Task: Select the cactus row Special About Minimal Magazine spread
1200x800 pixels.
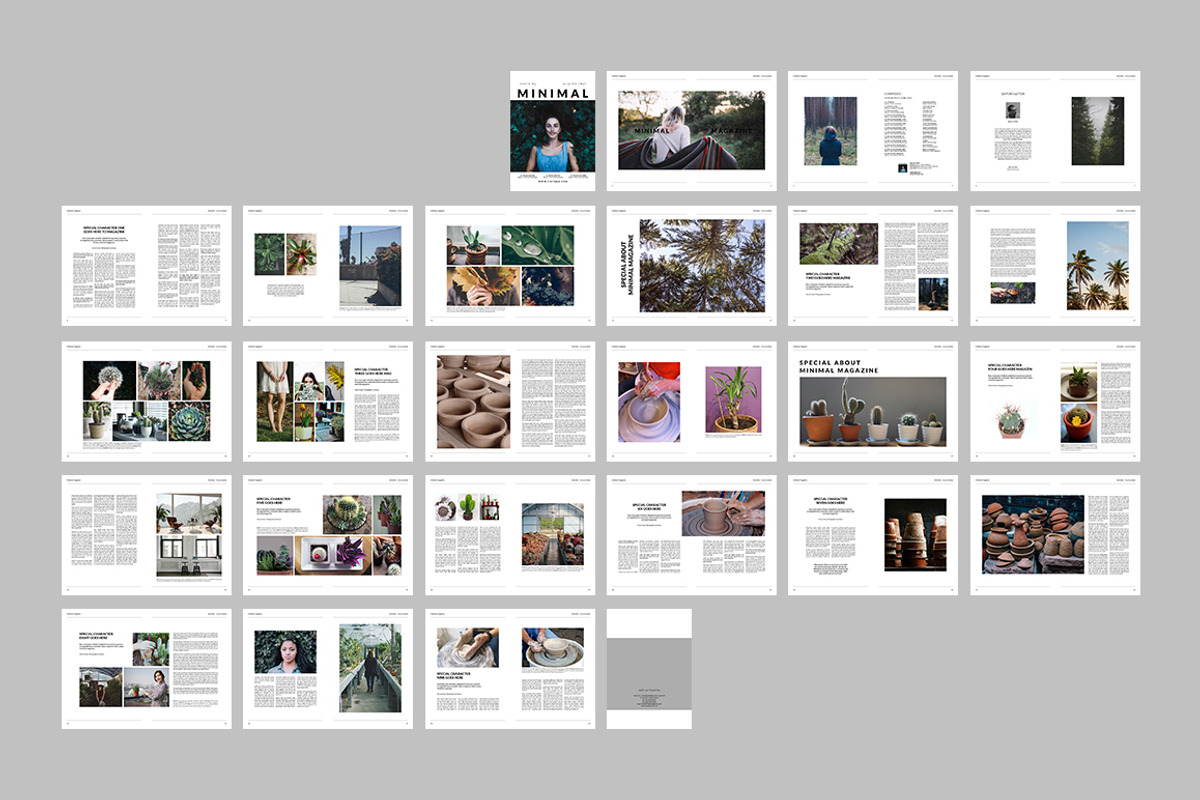Action: coord(873,400)
